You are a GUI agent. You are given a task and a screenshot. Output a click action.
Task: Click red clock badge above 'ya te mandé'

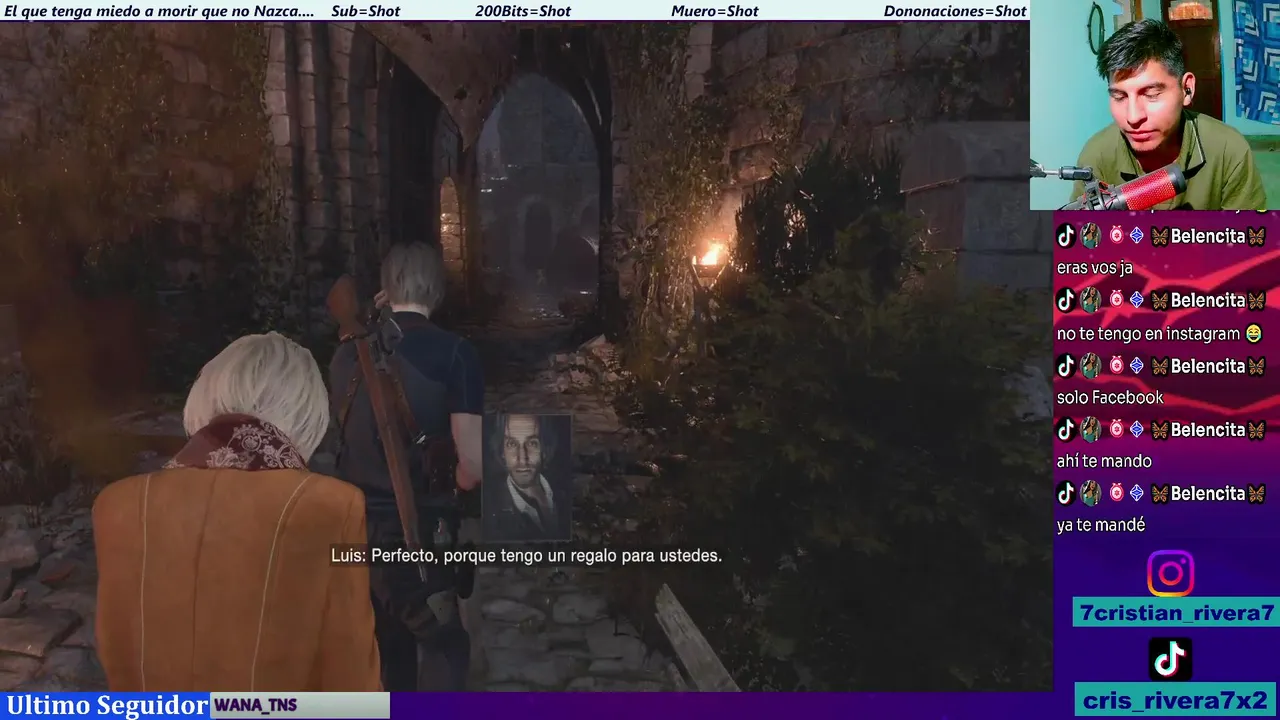(x=1116, y=493)
